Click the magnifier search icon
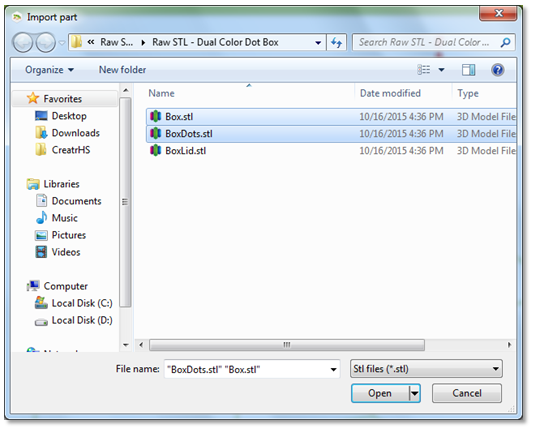Image resolution: width=535 pixels, height=431 pixels. click(505, 42)
